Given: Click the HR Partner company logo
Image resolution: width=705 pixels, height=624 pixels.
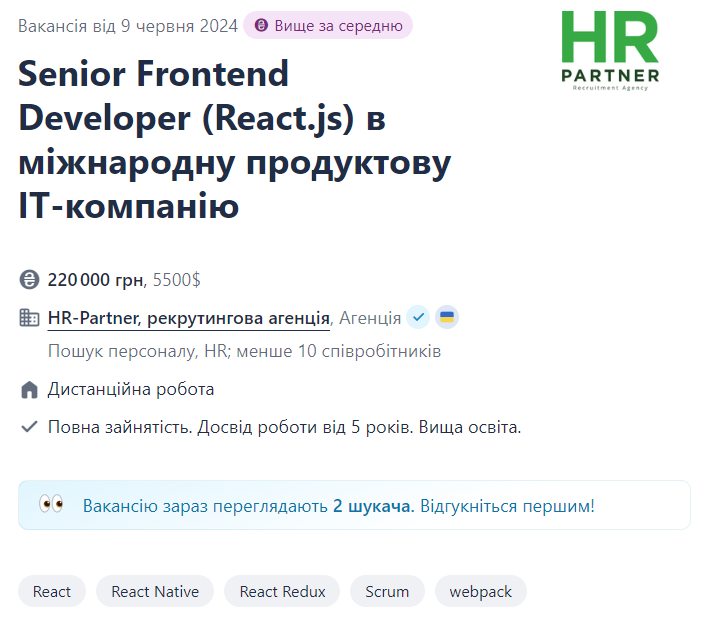Looking at the screenshot, I should pos(610,51).
